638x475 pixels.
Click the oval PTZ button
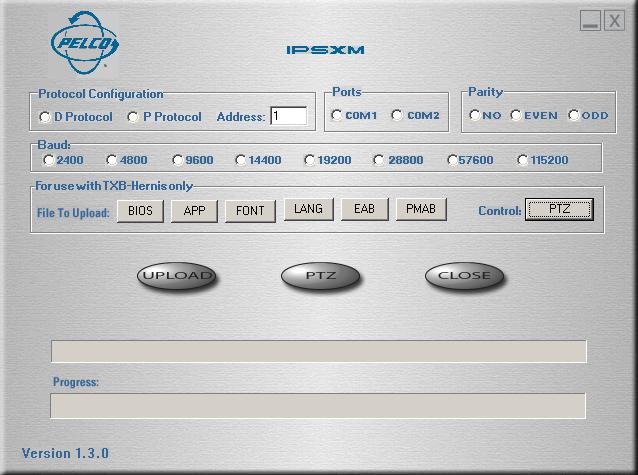coord(321,276)
